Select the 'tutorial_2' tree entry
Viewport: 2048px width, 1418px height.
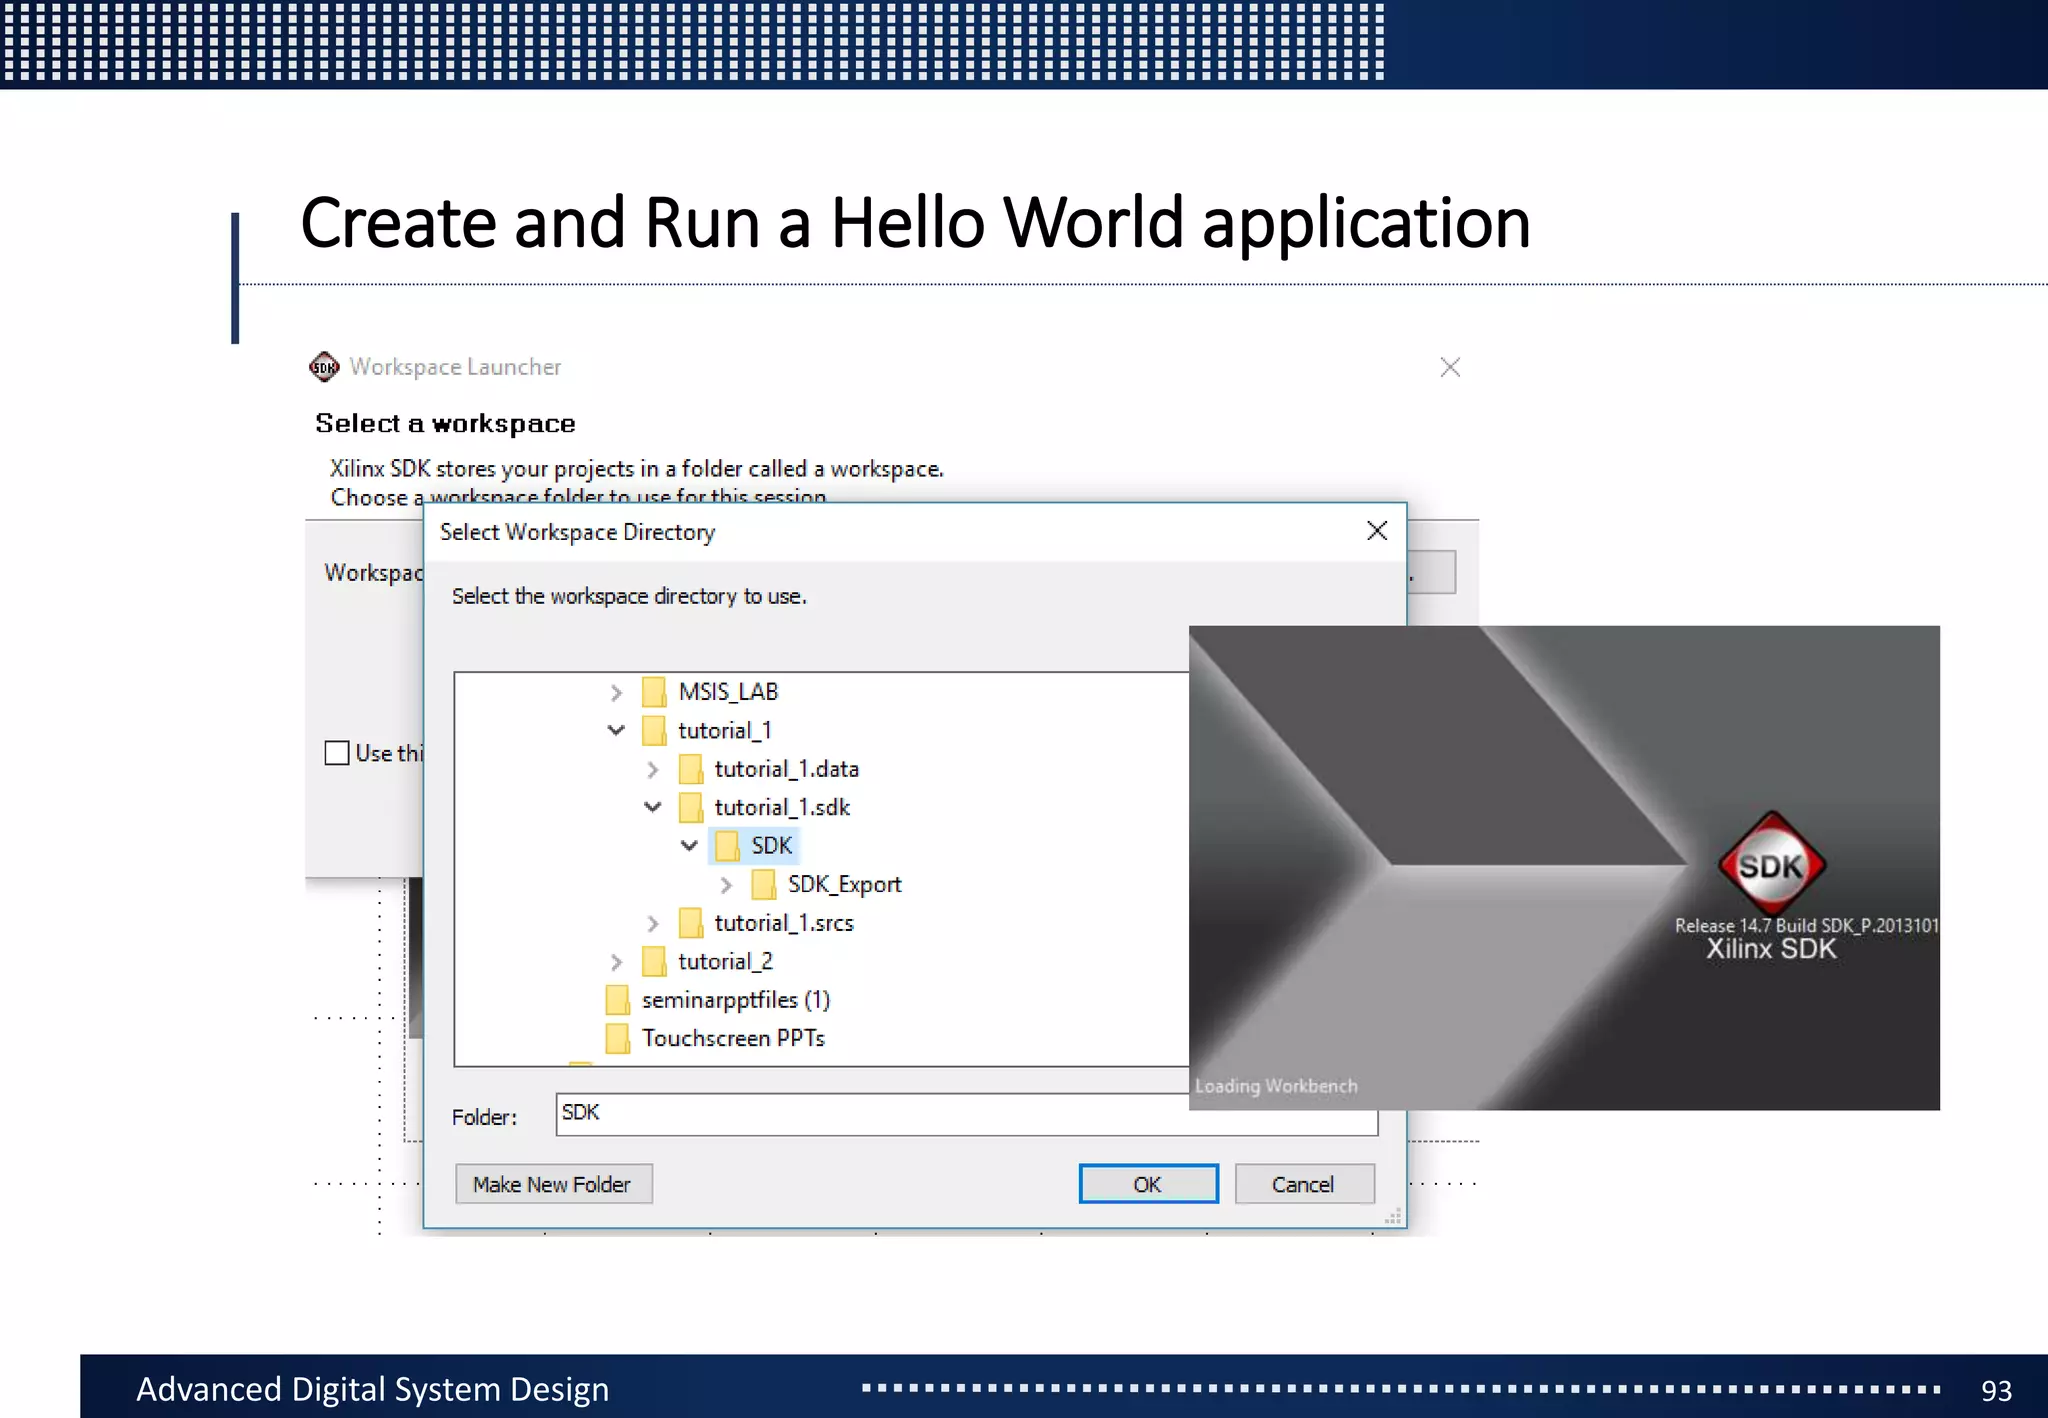[x=725, y=962]
